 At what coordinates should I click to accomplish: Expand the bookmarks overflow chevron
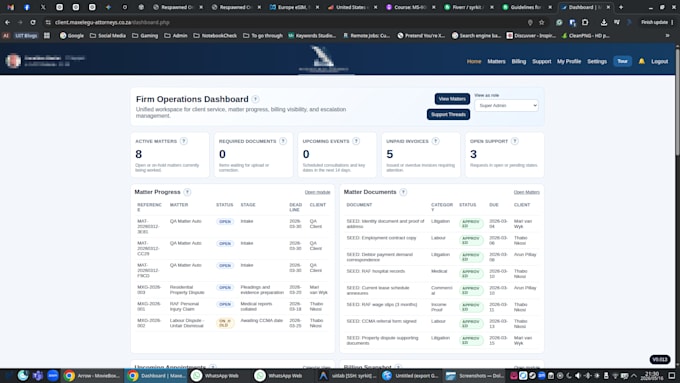pyautogui.click(x=667, y=36)
